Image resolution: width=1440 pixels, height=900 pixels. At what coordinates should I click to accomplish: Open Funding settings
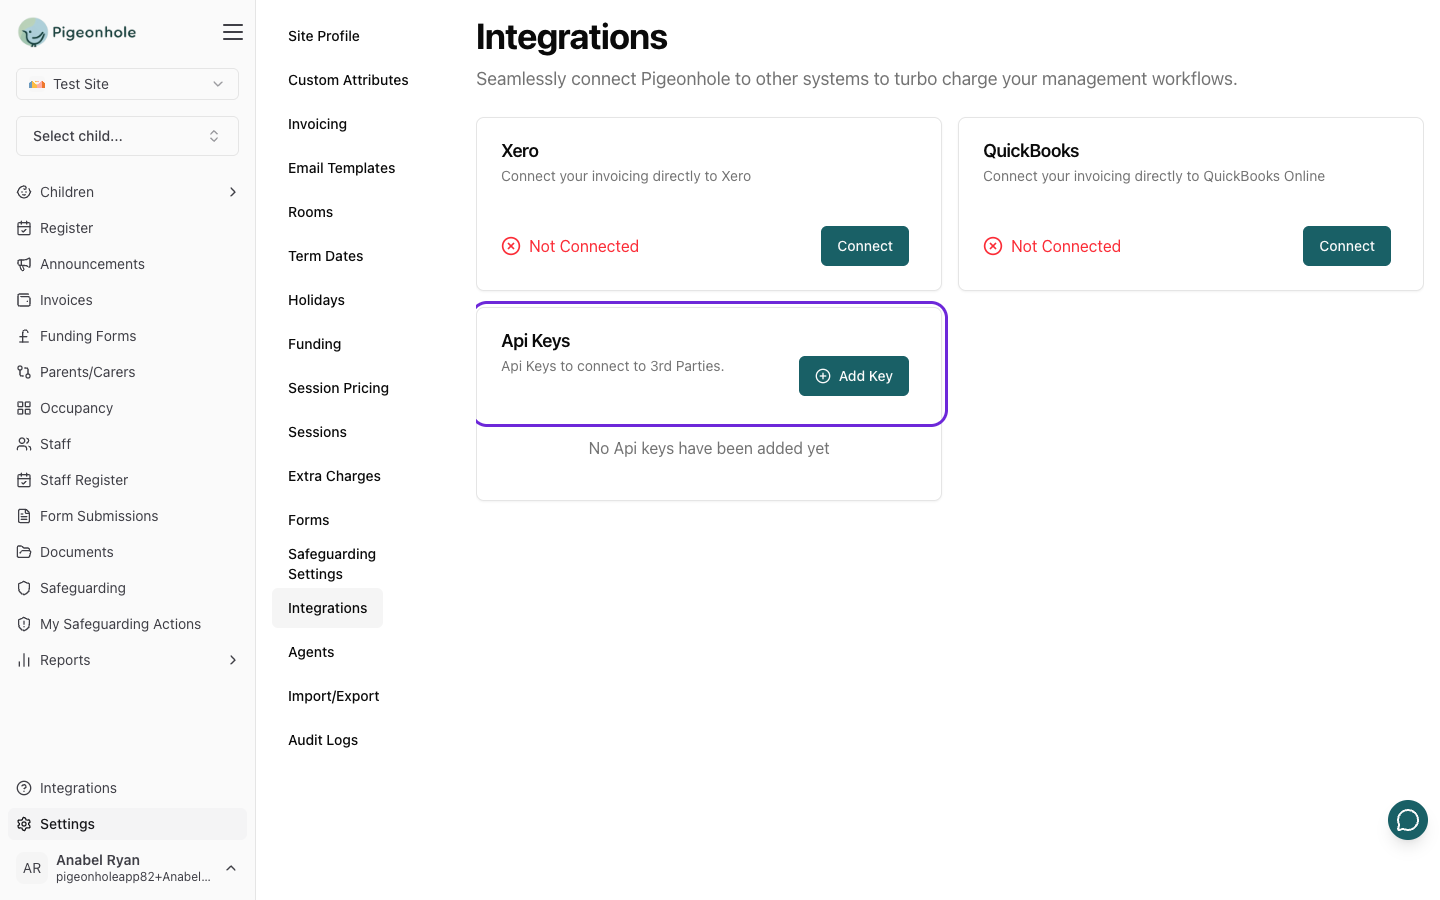tap(314, 344)
